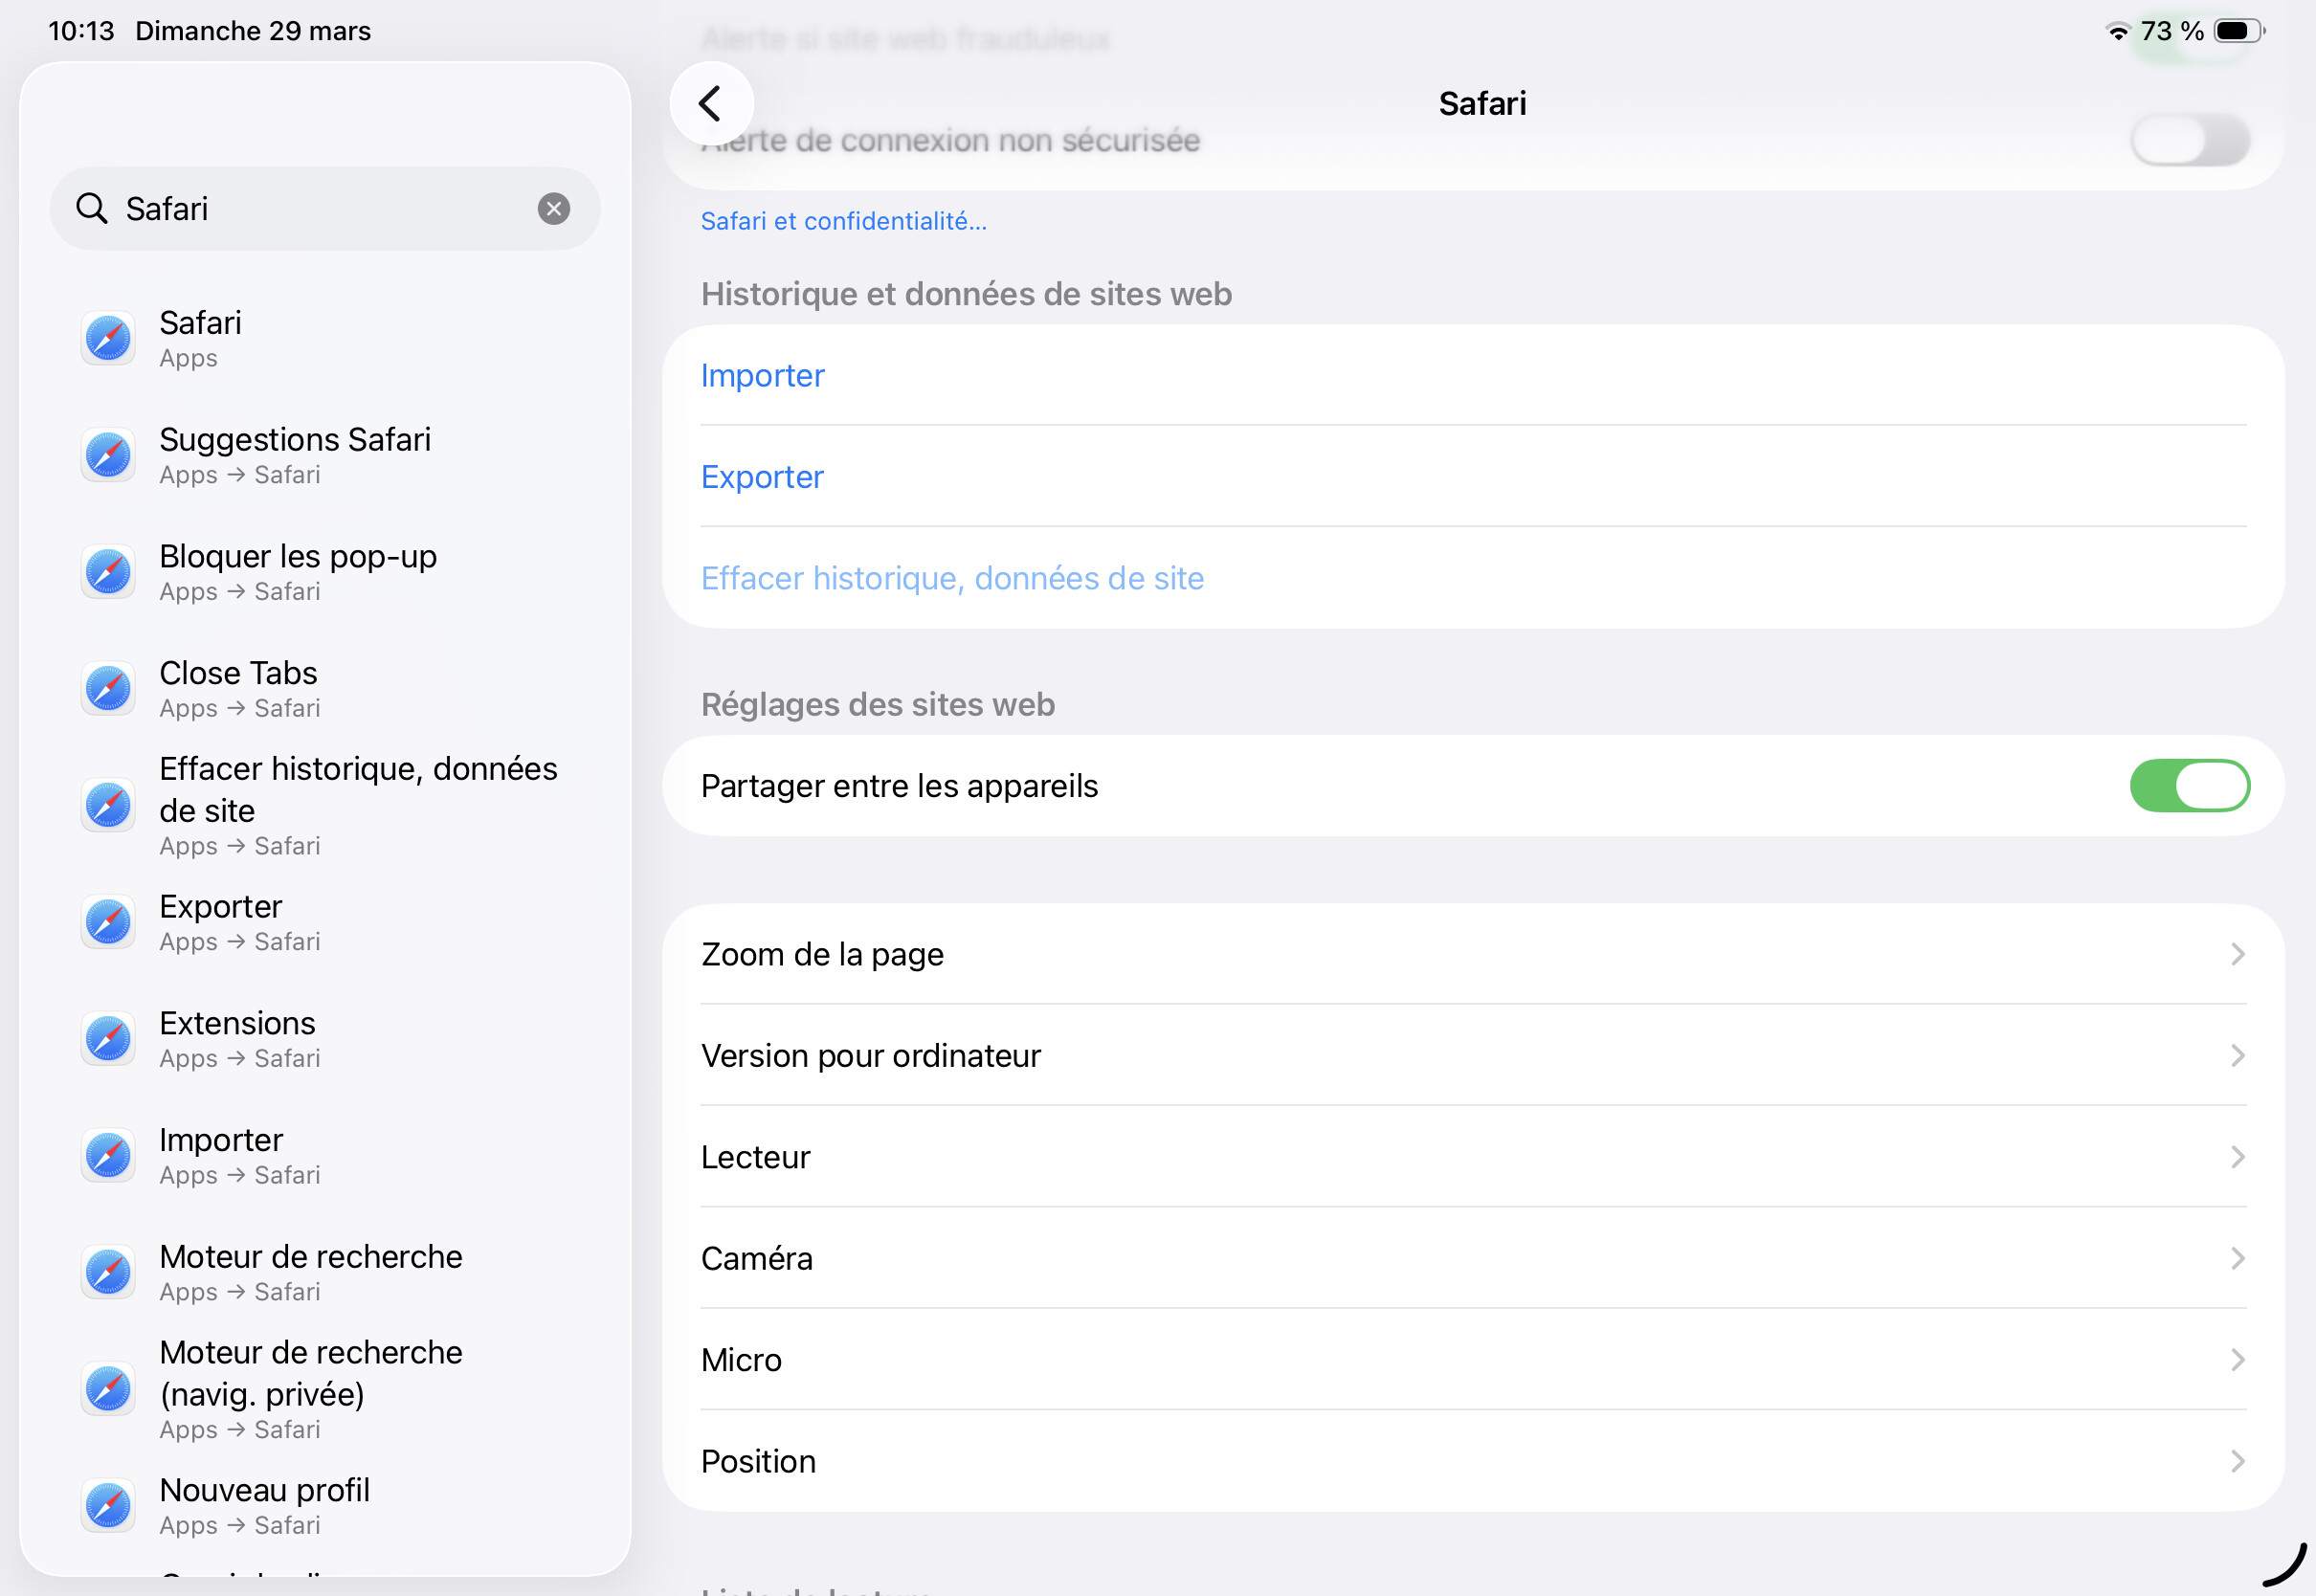The height and width of the screenshot is (1596, 2316).
Task: Click Importer in history section
Action: pos(762,376)
